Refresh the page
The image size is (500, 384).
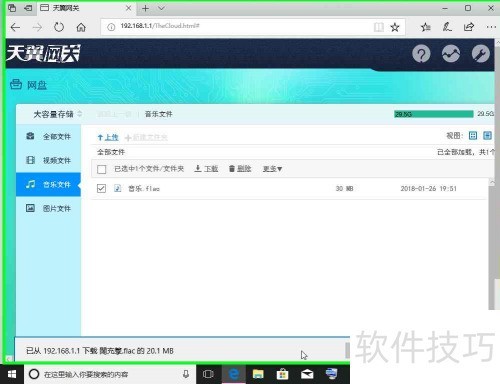click(59, 27)
